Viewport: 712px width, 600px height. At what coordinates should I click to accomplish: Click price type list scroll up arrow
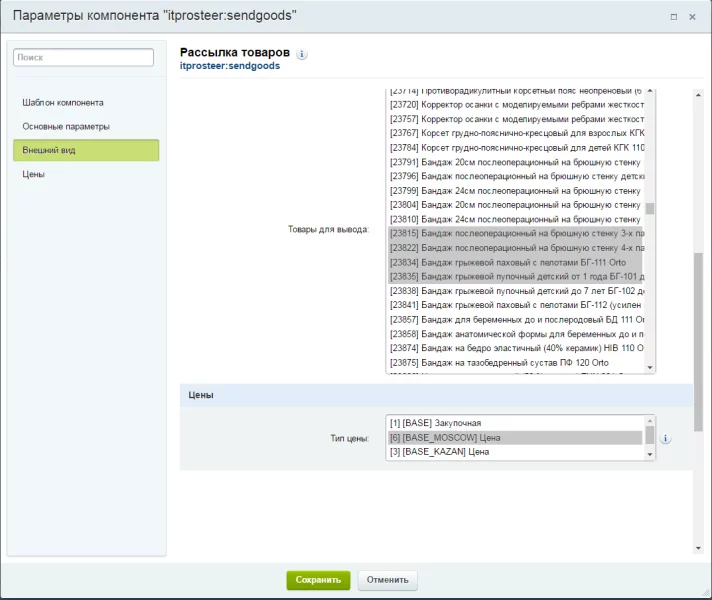650,421
